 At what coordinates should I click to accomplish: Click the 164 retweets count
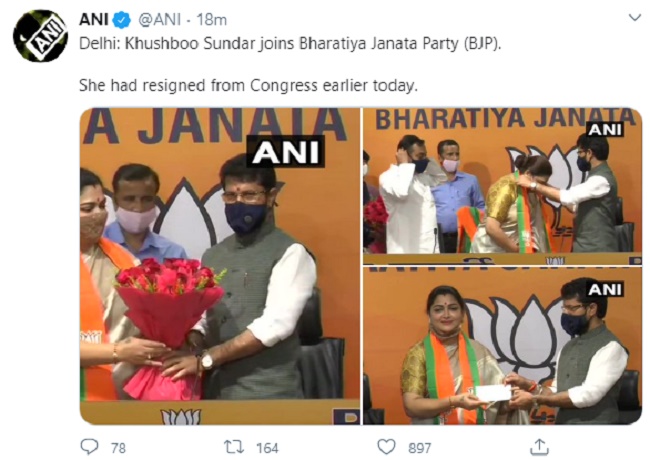[267, 448]
